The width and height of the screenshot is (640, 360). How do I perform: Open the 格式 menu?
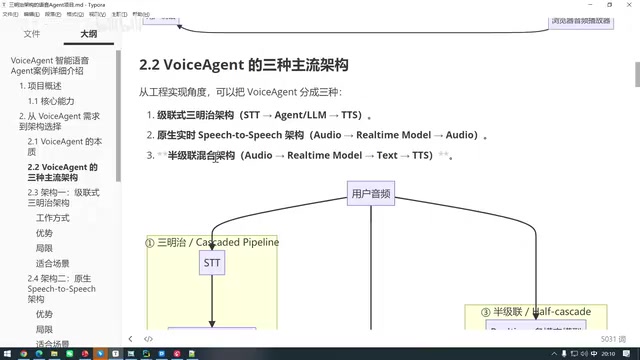coord(75,14)
